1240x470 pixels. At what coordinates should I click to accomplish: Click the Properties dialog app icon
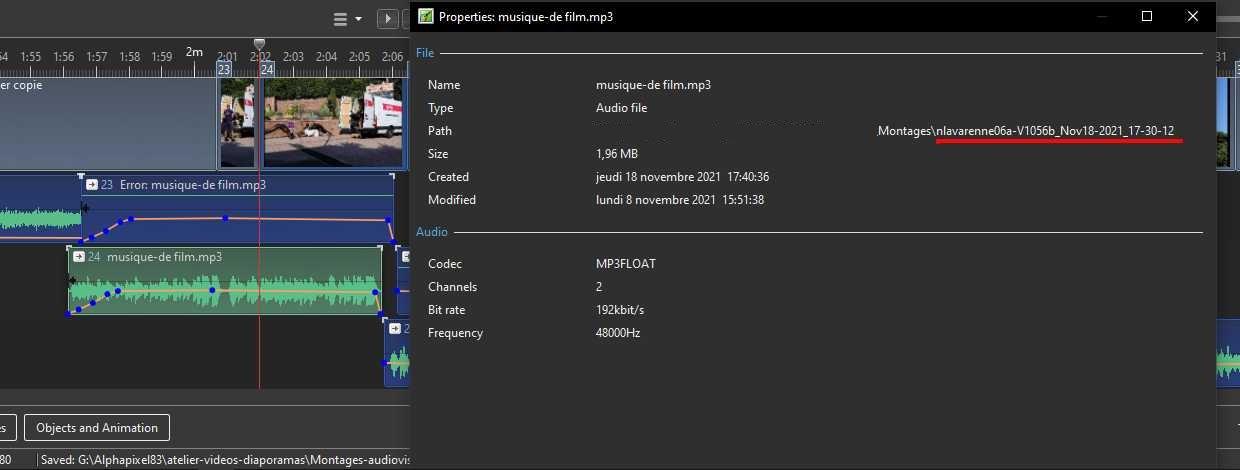coord(426,16)
